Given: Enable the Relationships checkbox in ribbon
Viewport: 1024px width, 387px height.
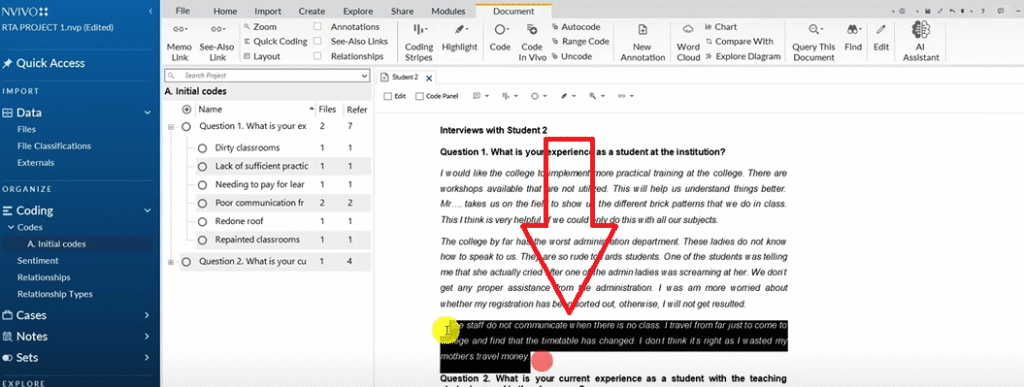Looking at the screenshot, I should 317,56.
